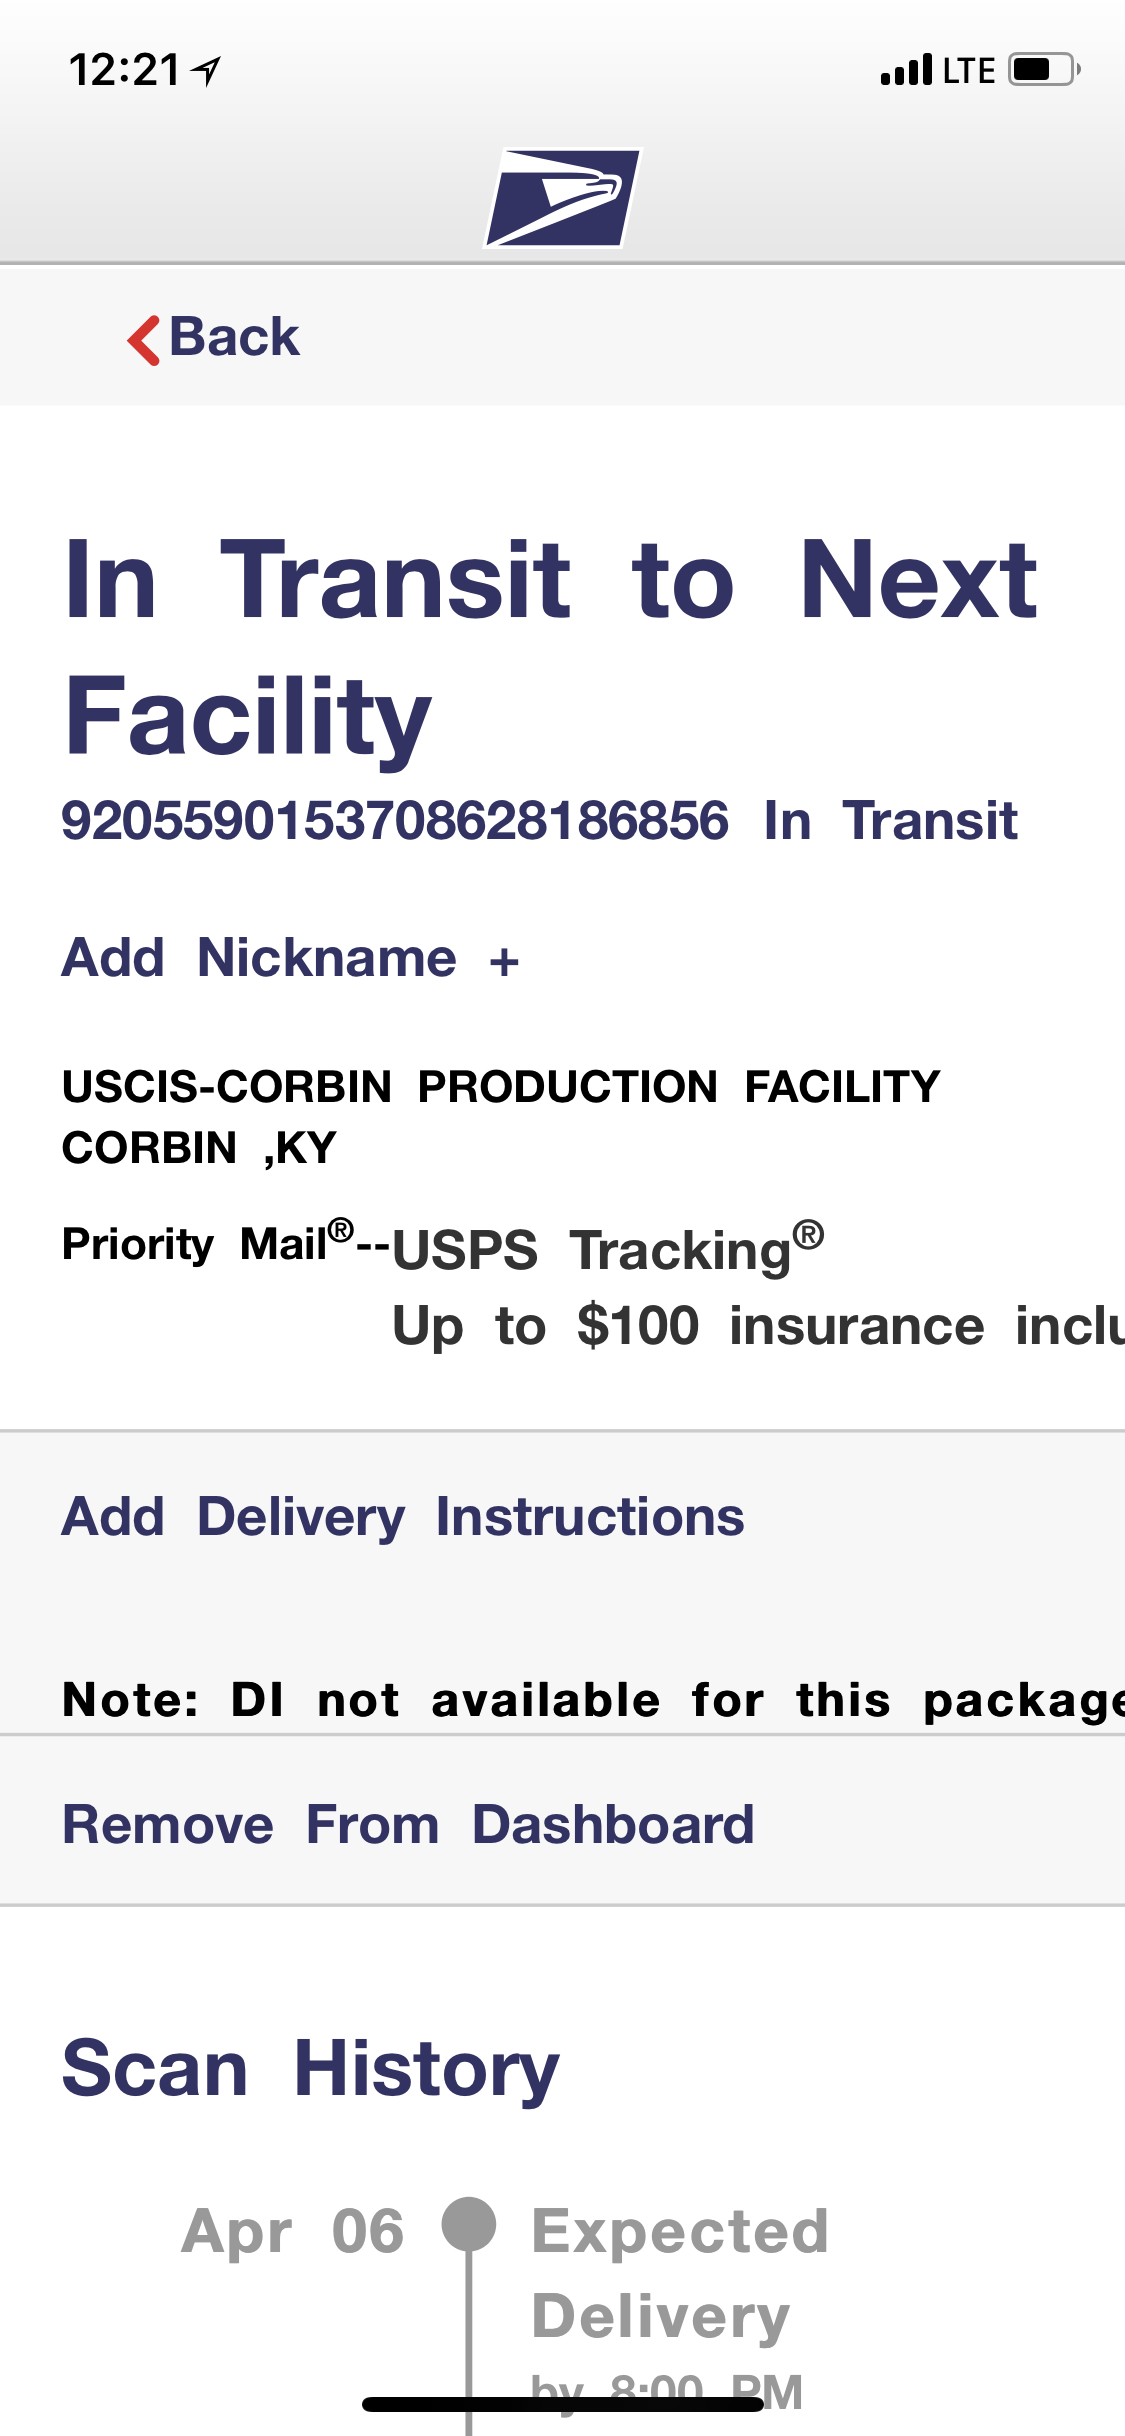Tap the USCIS-CORBIN PRODUCTION FACILITY text
Screen dimensions: 1125x2436
coord(501,1087)
